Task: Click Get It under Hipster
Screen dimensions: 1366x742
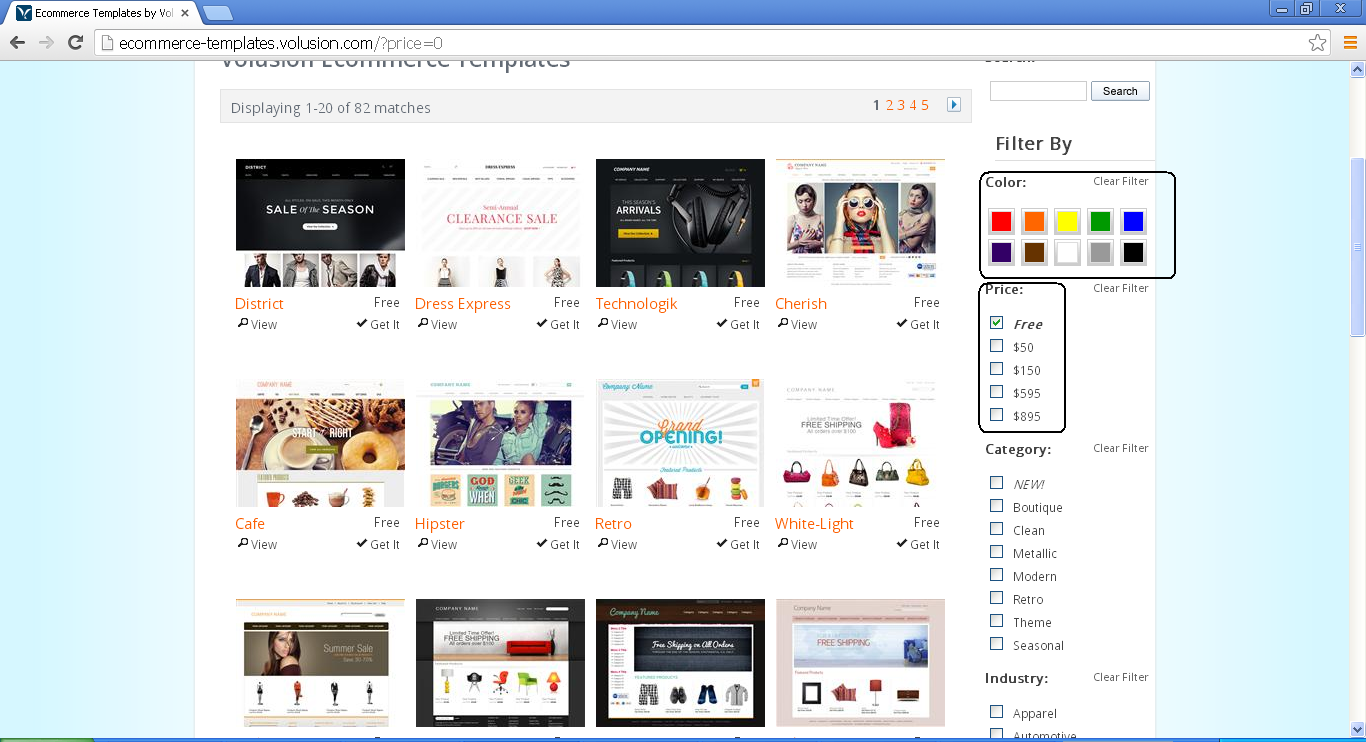Action: click(x=558, y=544)
